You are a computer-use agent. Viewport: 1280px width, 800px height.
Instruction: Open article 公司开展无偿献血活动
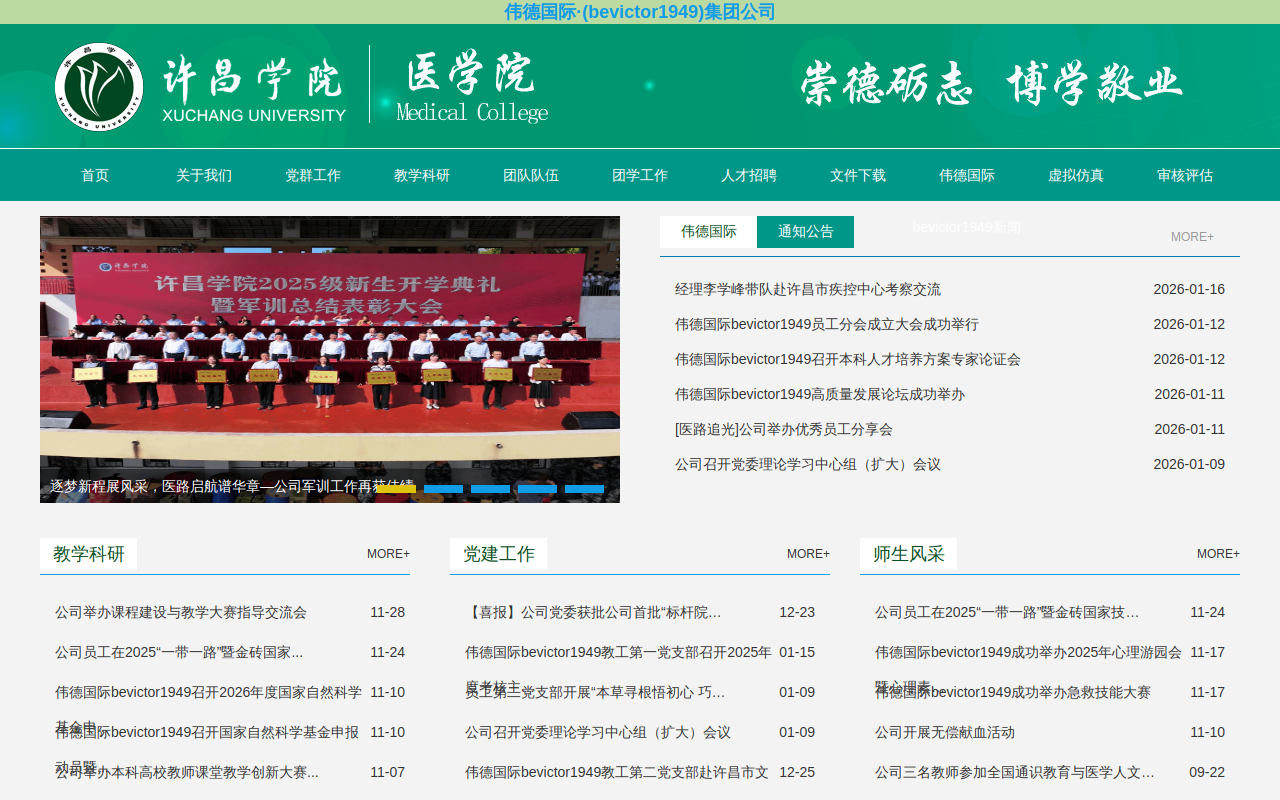pyautogui.click(x=945, y=732)
